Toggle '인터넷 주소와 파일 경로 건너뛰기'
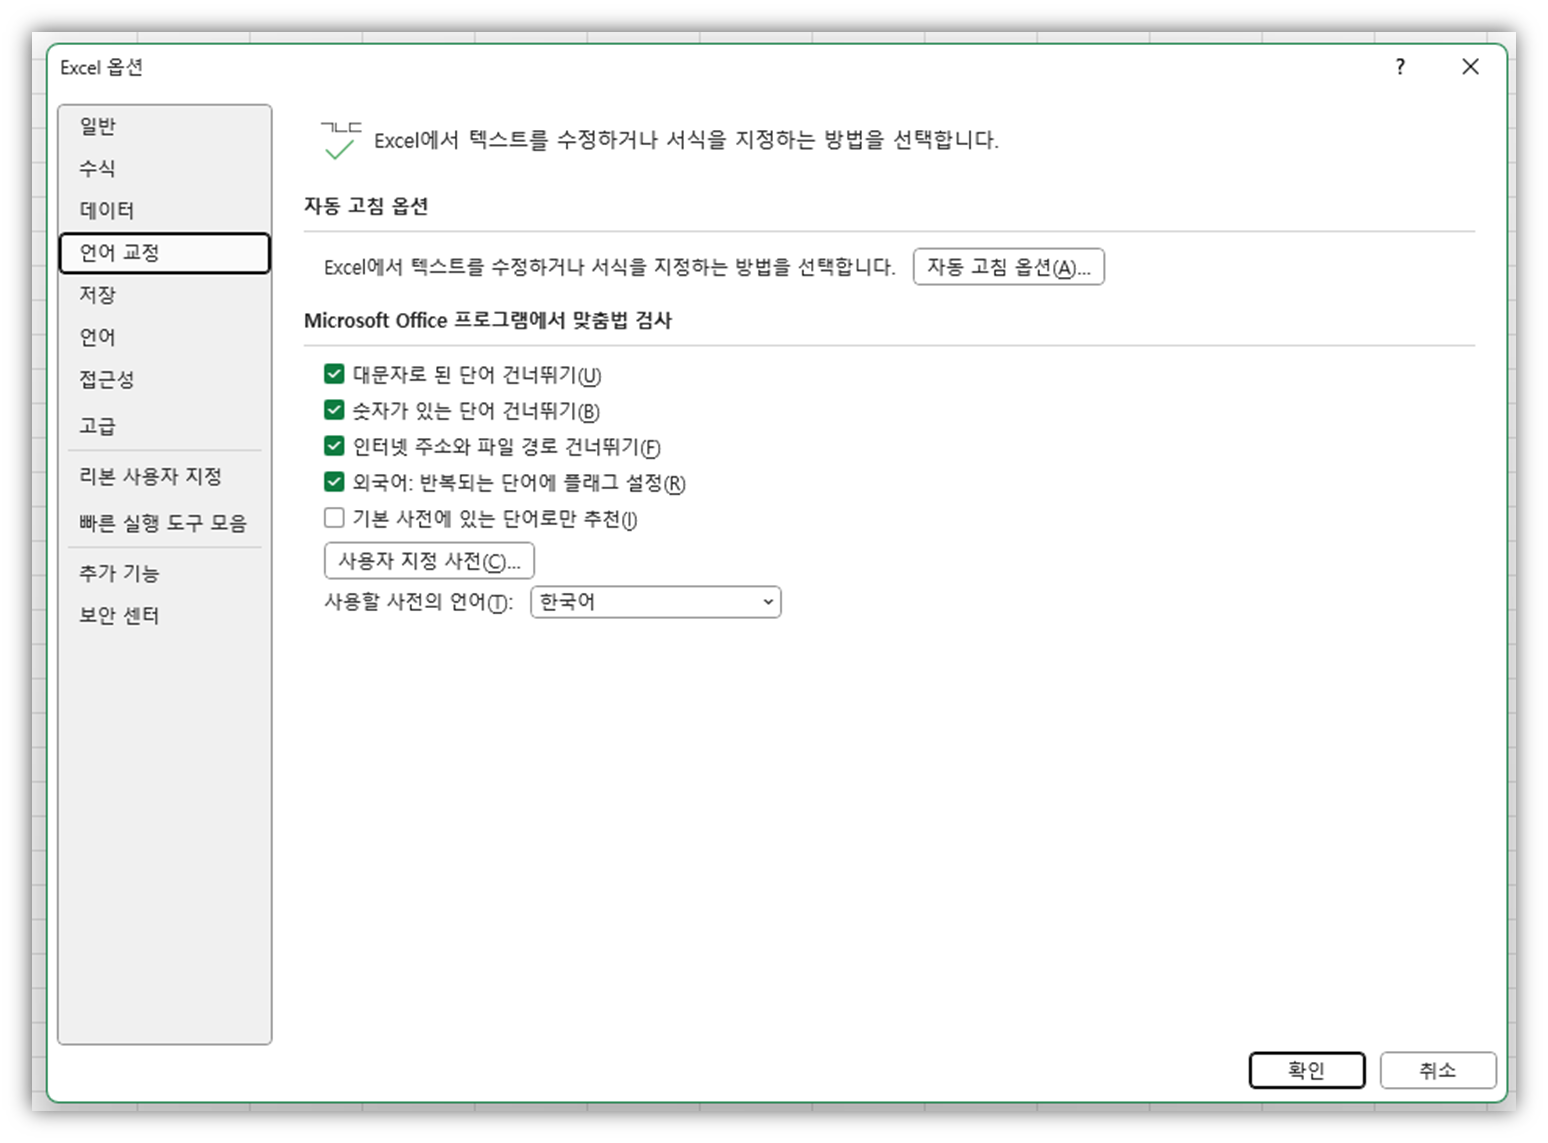This screenshot has width=1548, height=1143. 333,447
